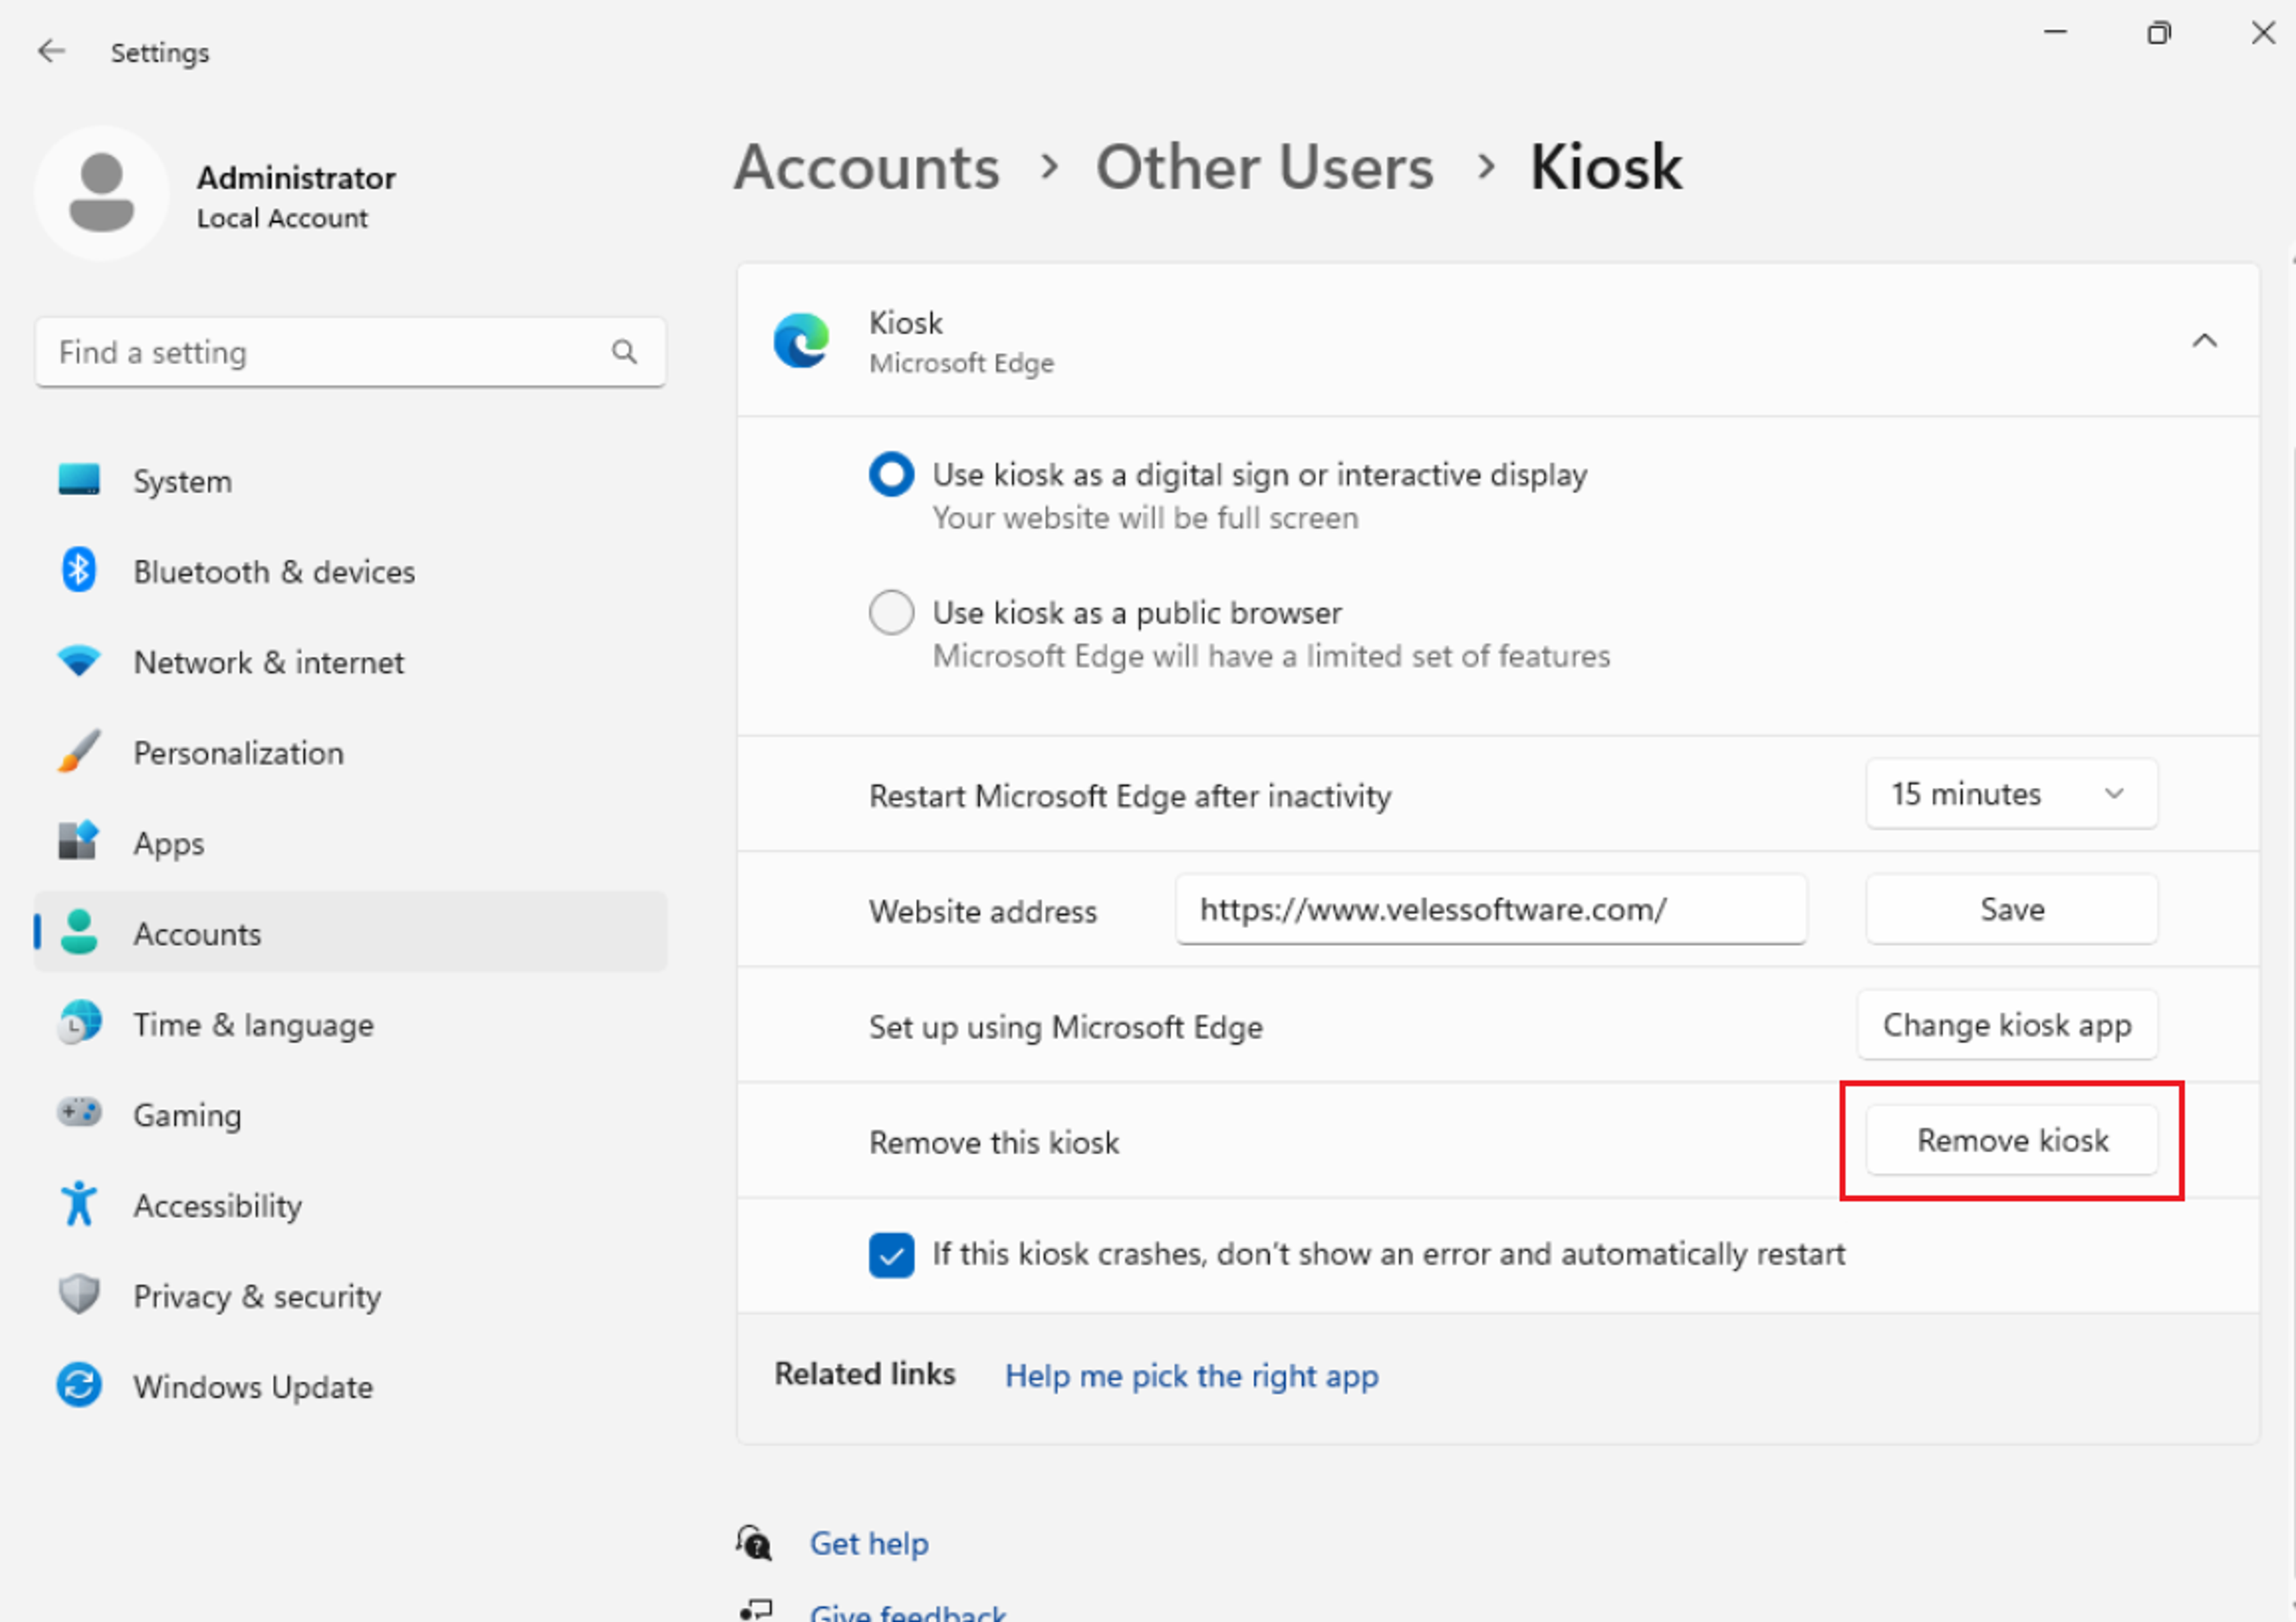Open Accessibility settings

click(x=350, y=1205)
